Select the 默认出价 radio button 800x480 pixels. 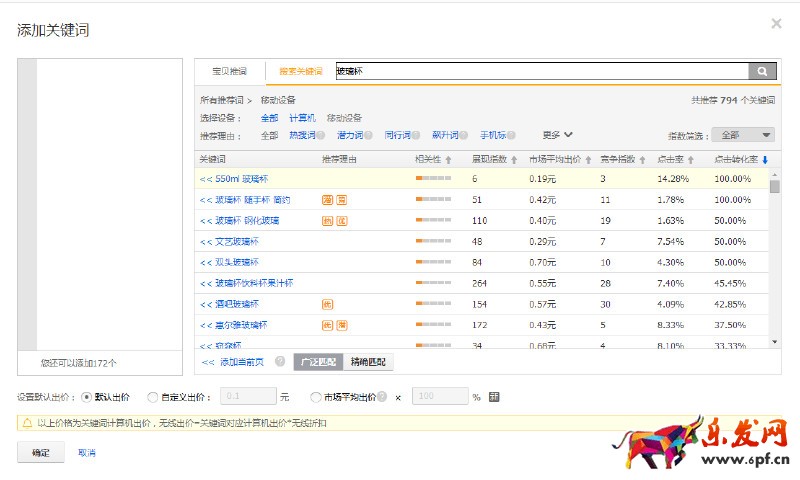[x=86, y=397]
